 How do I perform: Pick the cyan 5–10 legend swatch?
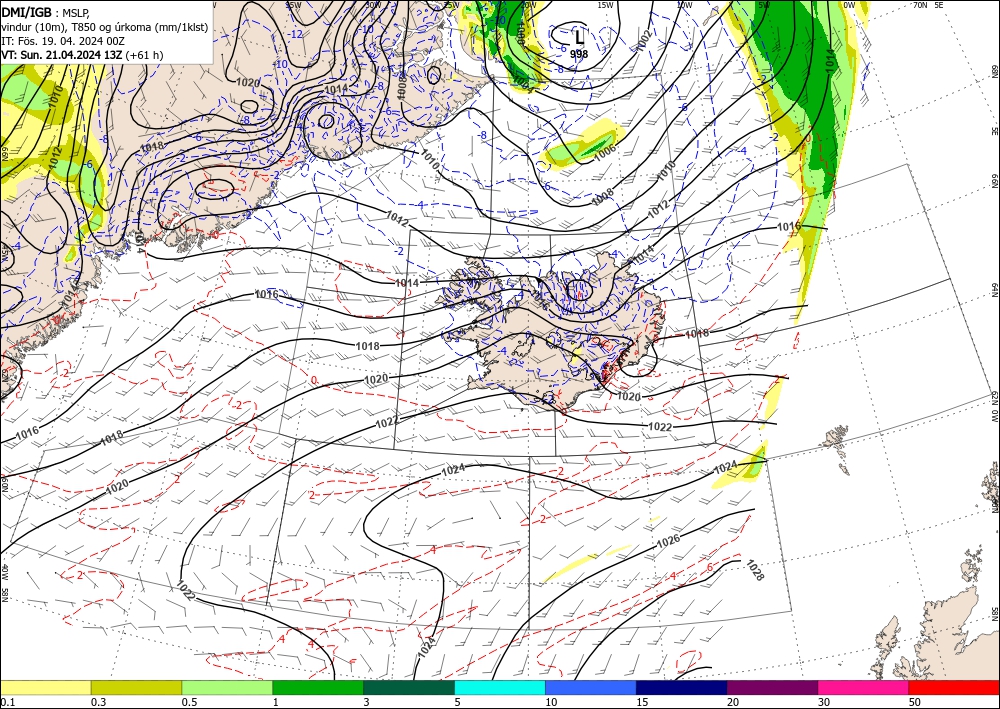500,687
